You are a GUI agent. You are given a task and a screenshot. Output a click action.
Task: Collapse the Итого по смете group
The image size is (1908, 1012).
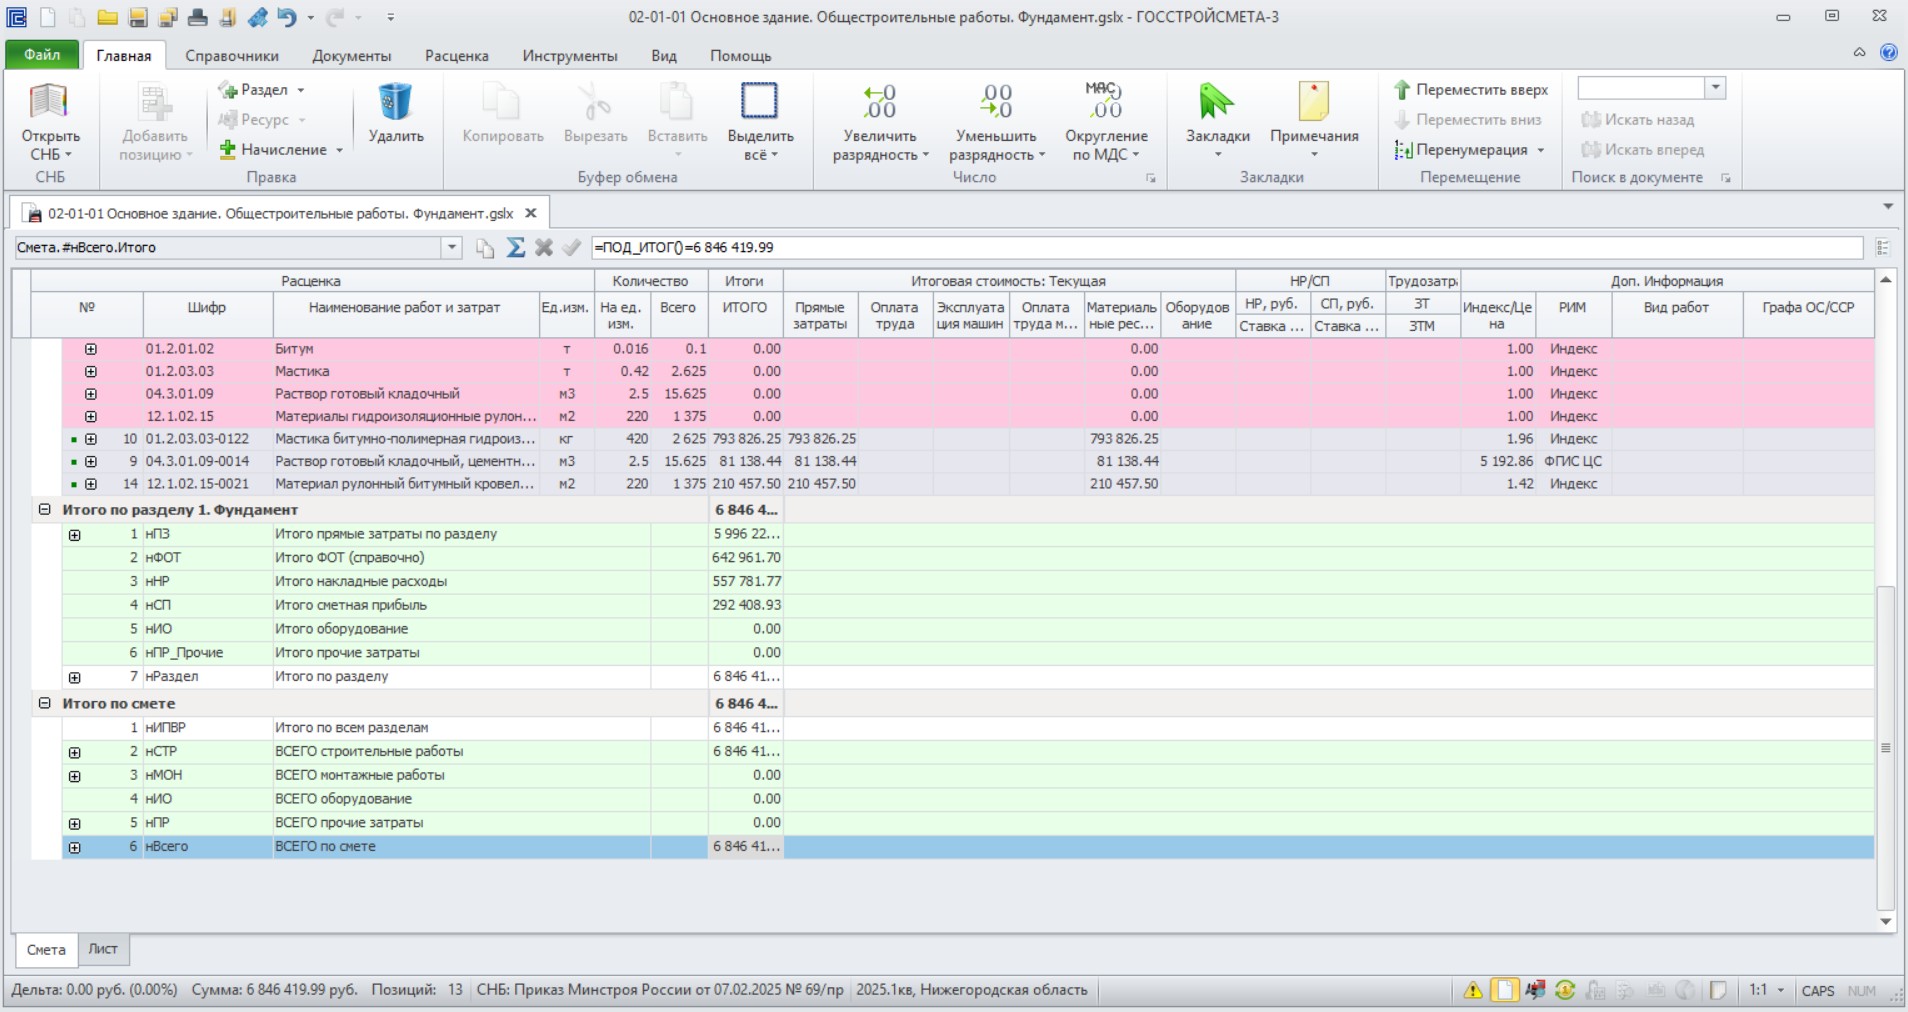[44, 703]
